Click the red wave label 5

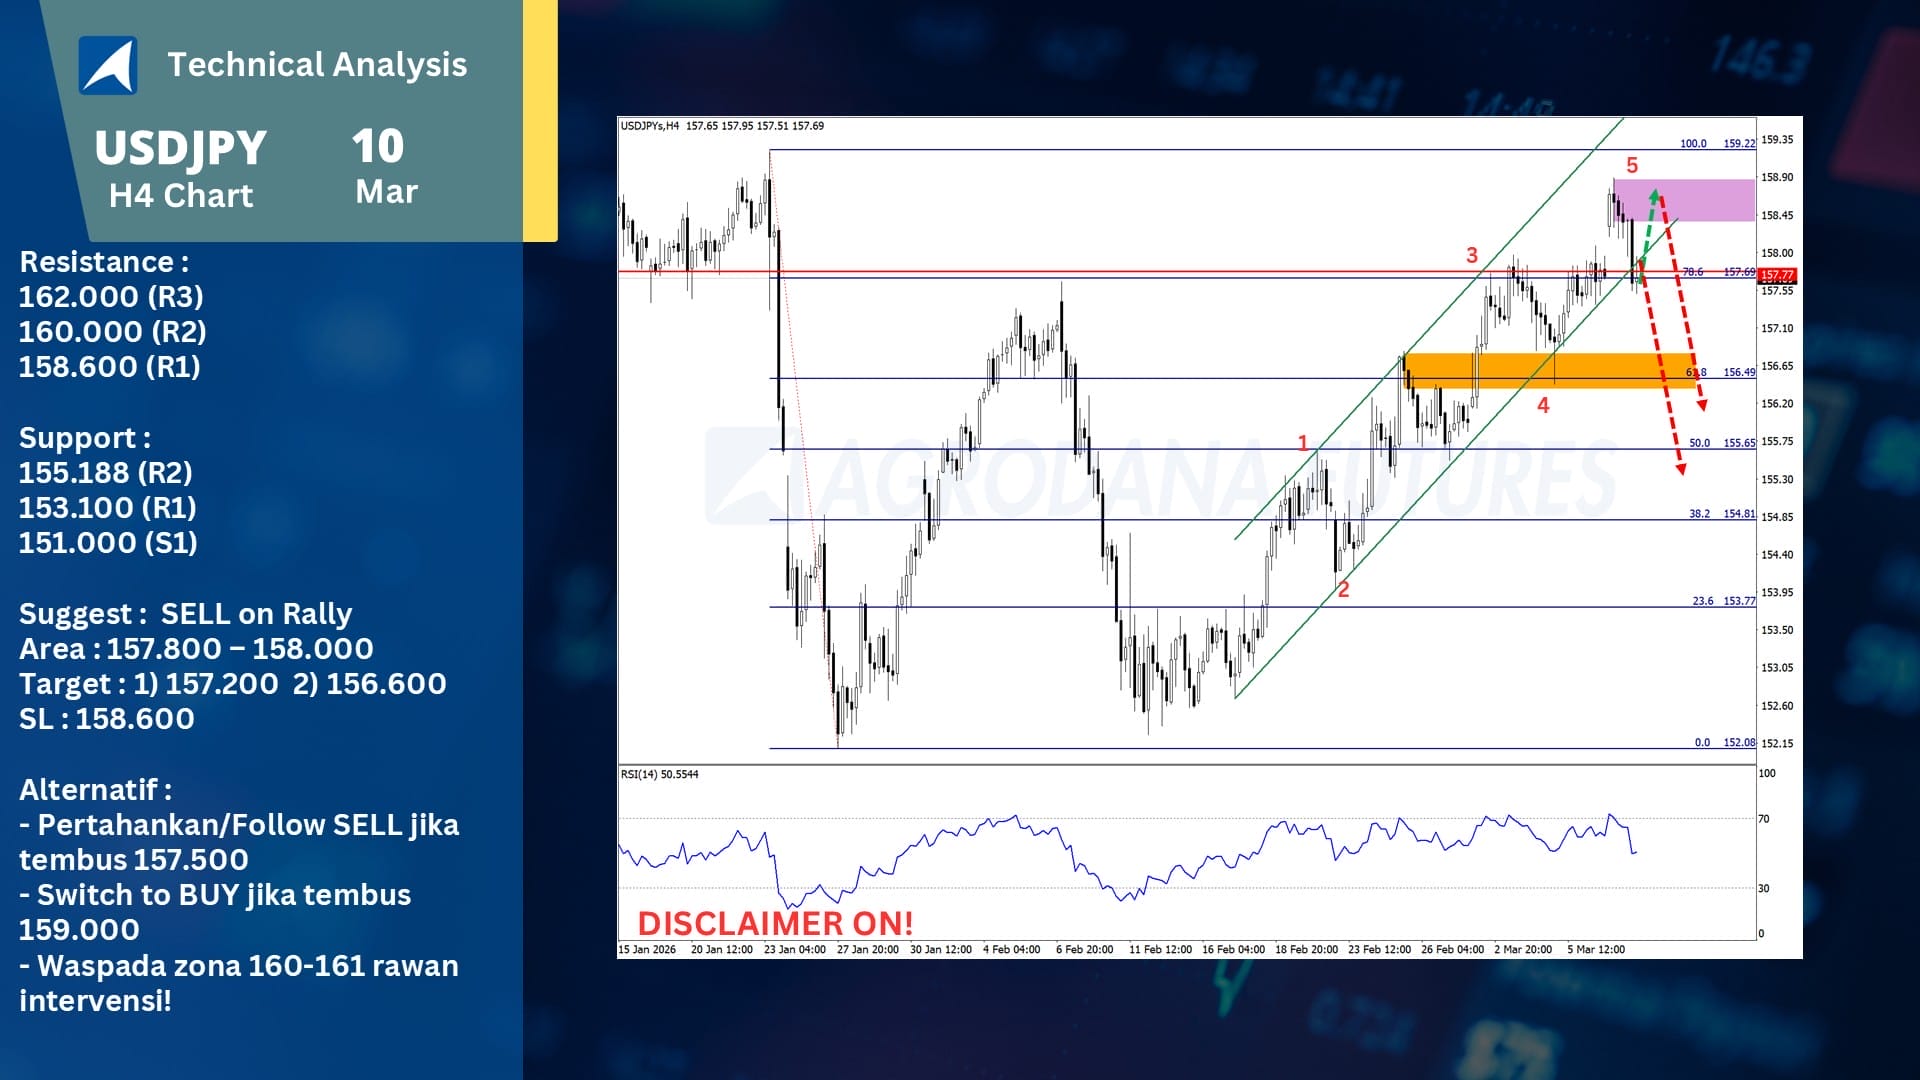click(x=1632, y=165)
